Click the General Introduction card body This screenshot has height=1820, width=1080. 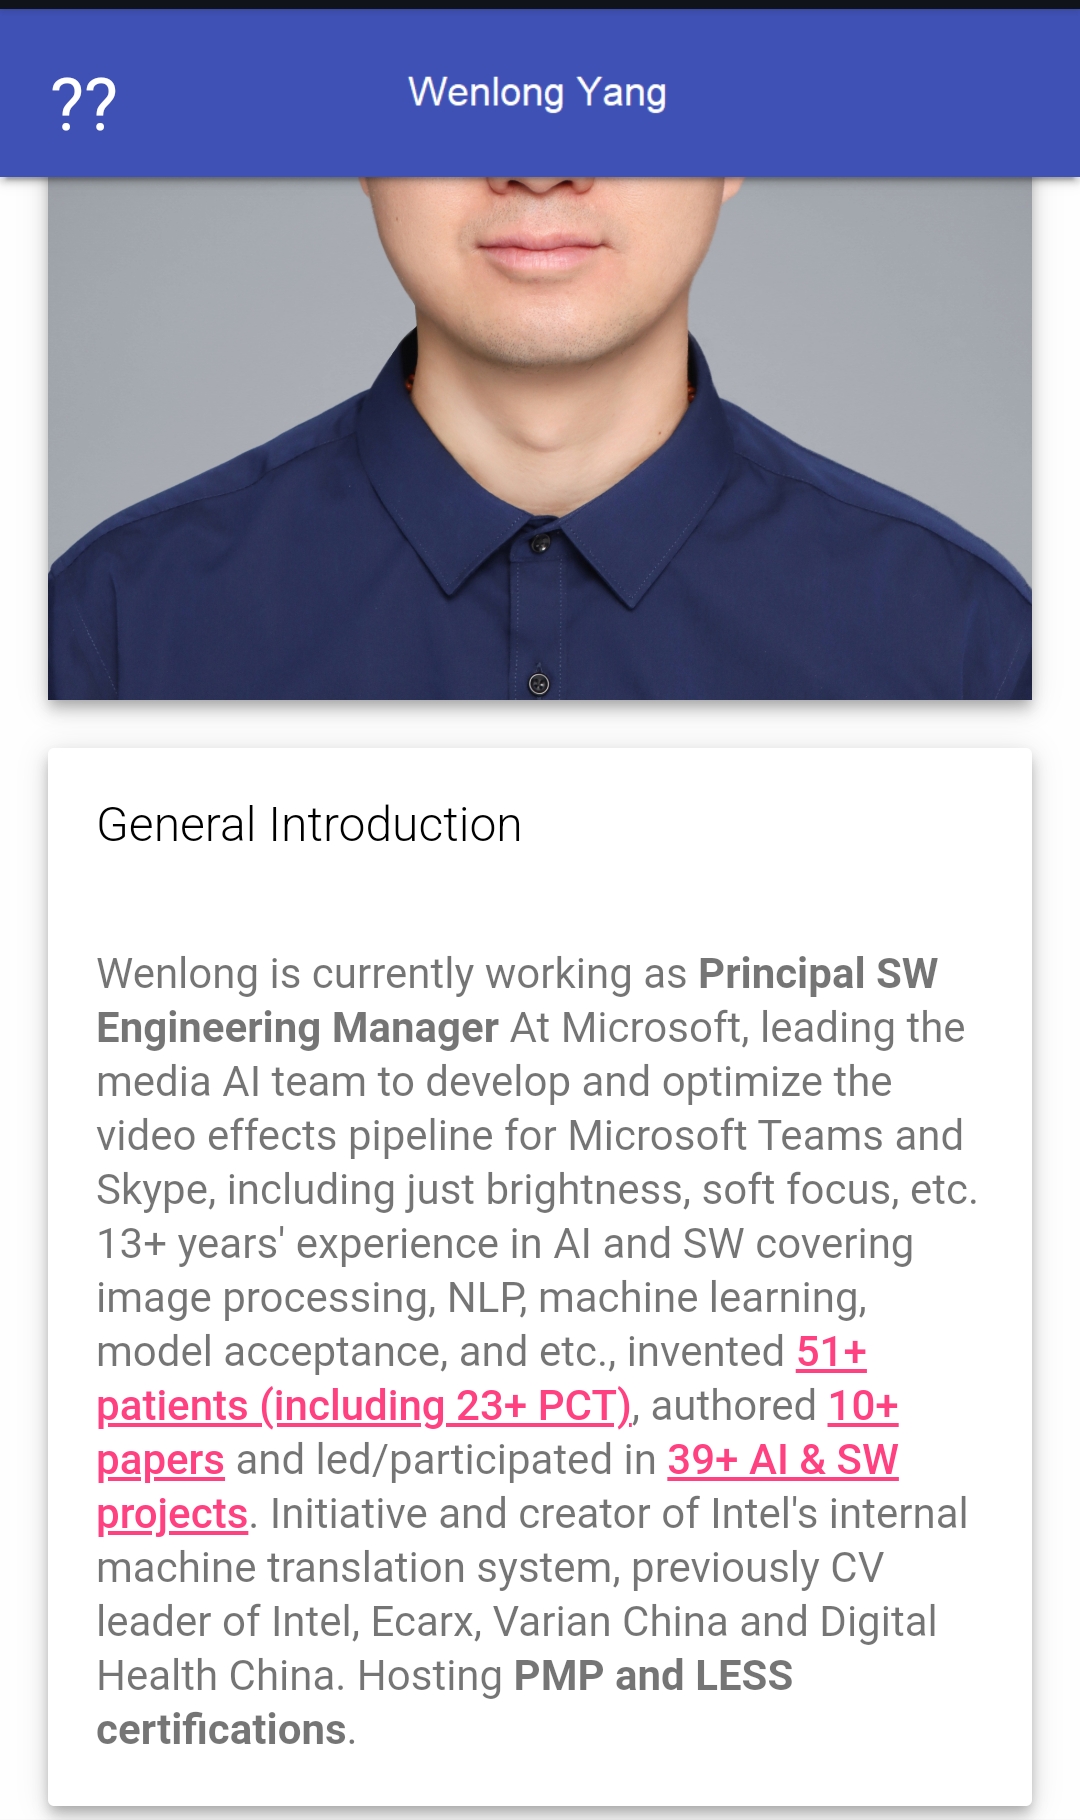[540, 1277]
